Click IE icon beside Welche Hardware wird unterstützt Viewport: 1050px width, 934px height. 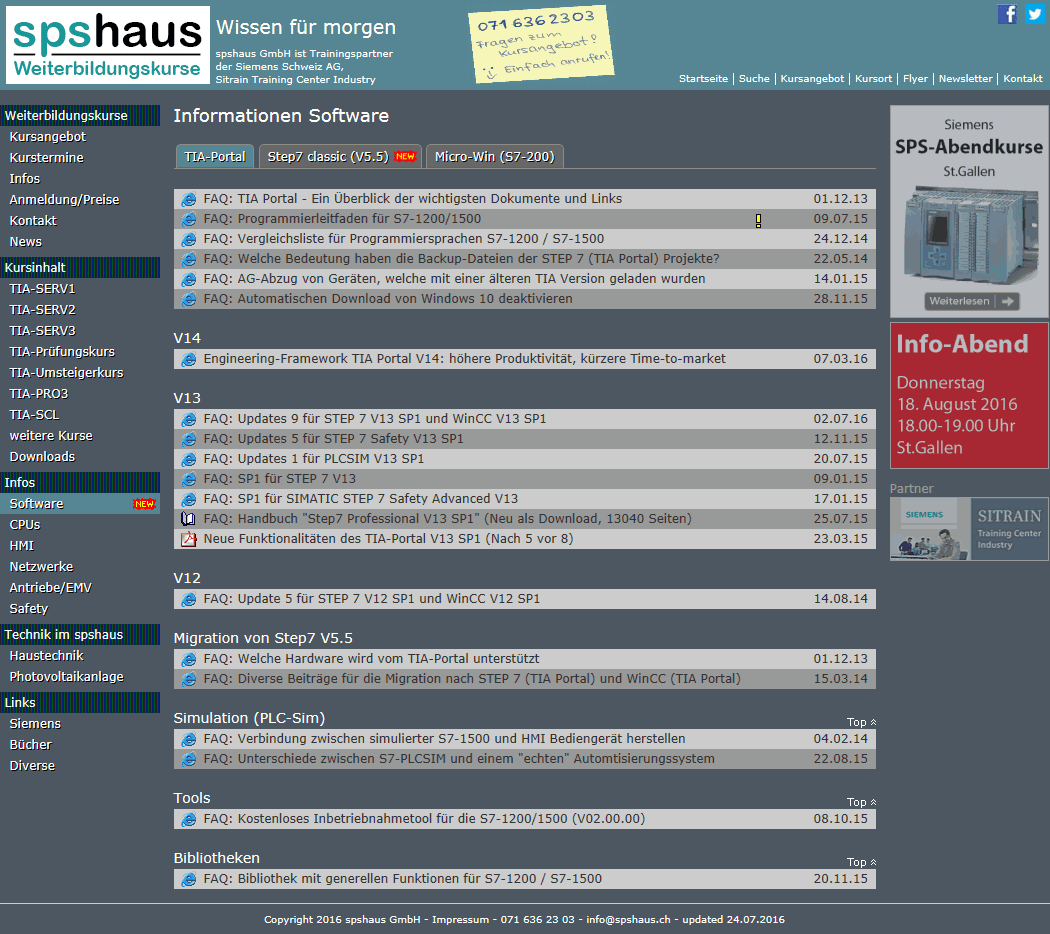pos(189,659)
